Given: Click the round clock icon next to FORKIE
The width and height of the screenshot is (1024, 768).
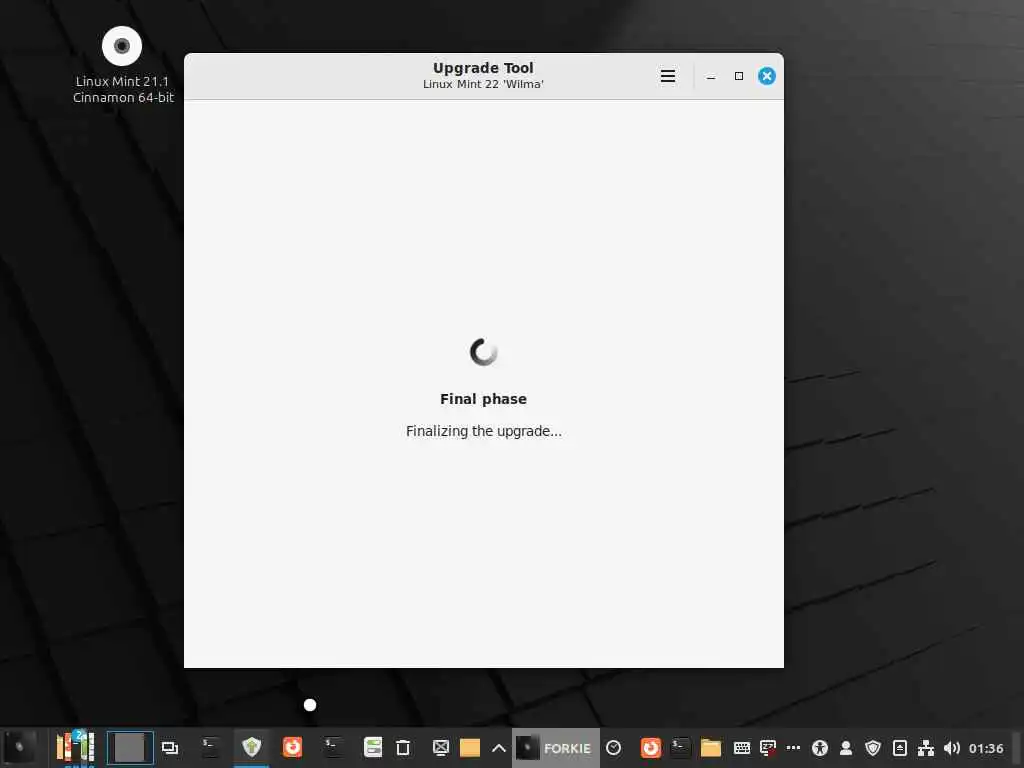Looking at the screenshot, I should pyautogui.click(x=614, y=748).
